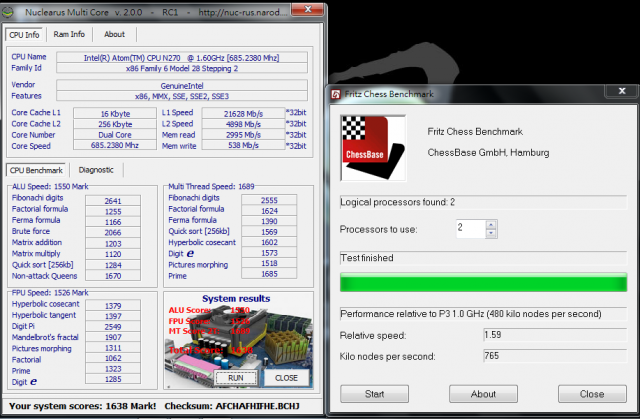Click the green test progress bar
The height and width of the screenshot is (419, 640).
pos(483,282)
